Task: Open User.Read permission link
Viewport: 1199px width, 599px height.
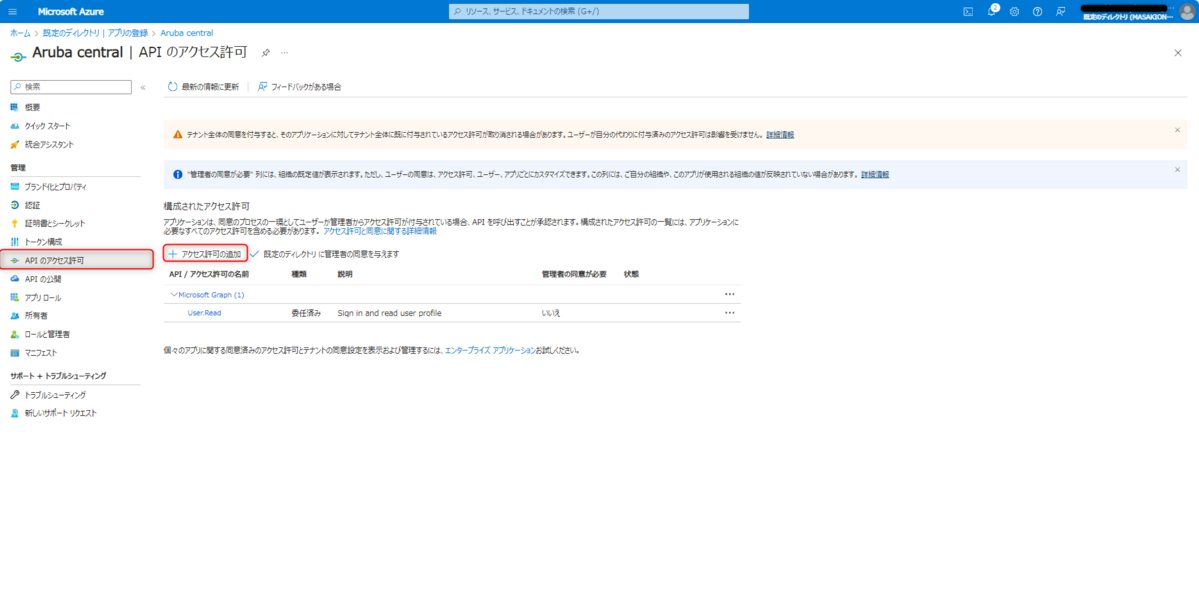Action: point(204,313)
